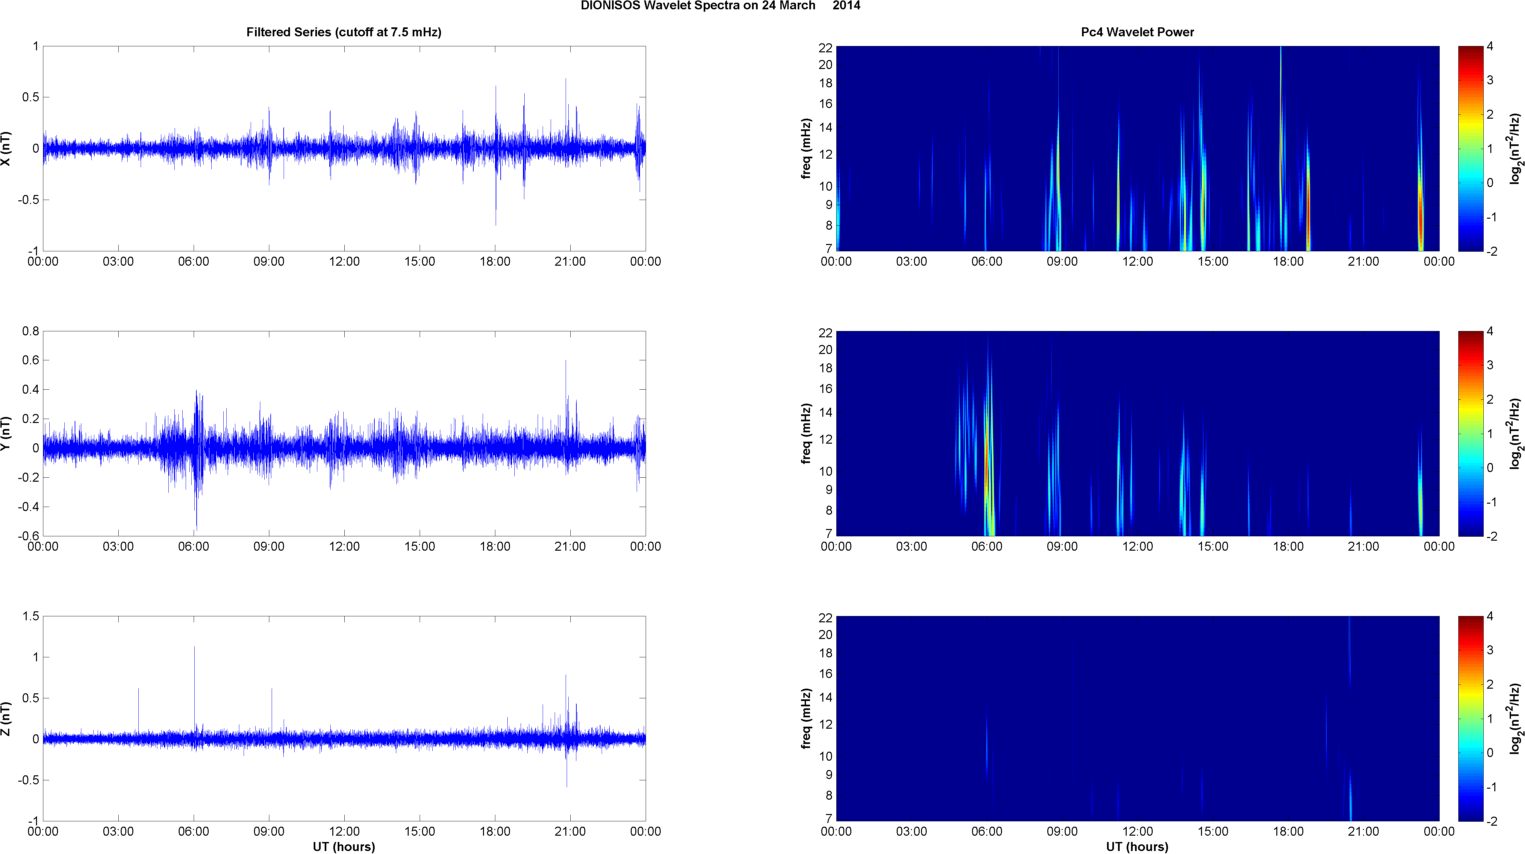
Task: Click freq (mHz) label of Y wavelet spectrum
Action: point(806,433)
